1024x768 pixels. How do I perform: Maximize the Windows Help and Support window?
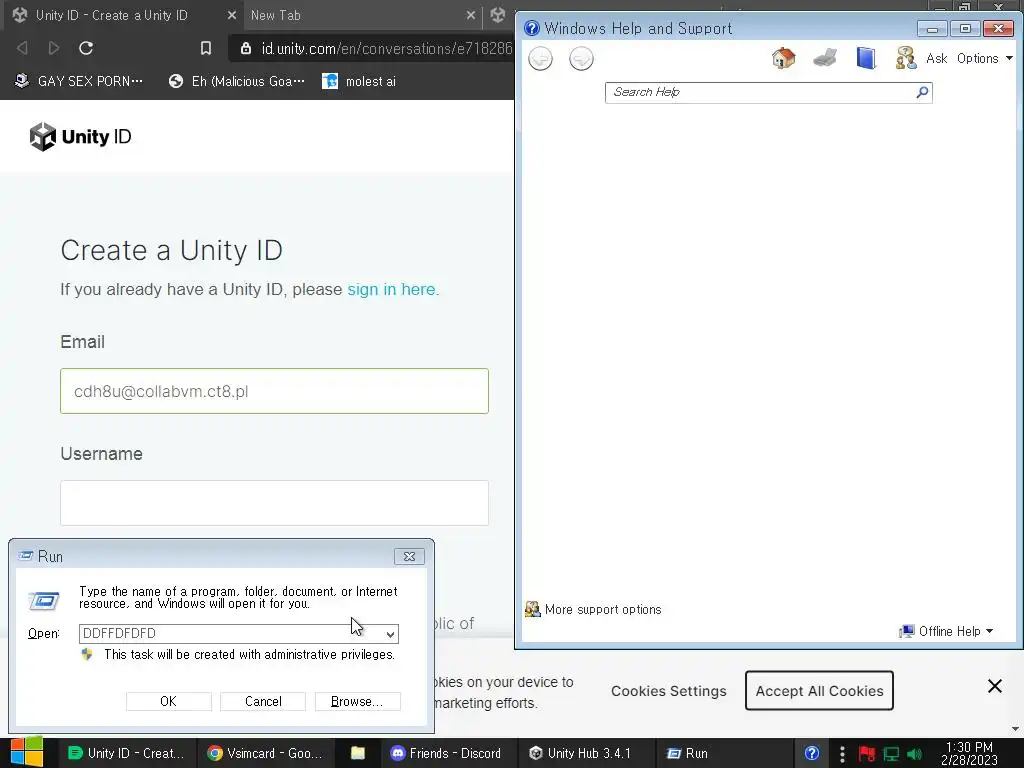(965, 28)
